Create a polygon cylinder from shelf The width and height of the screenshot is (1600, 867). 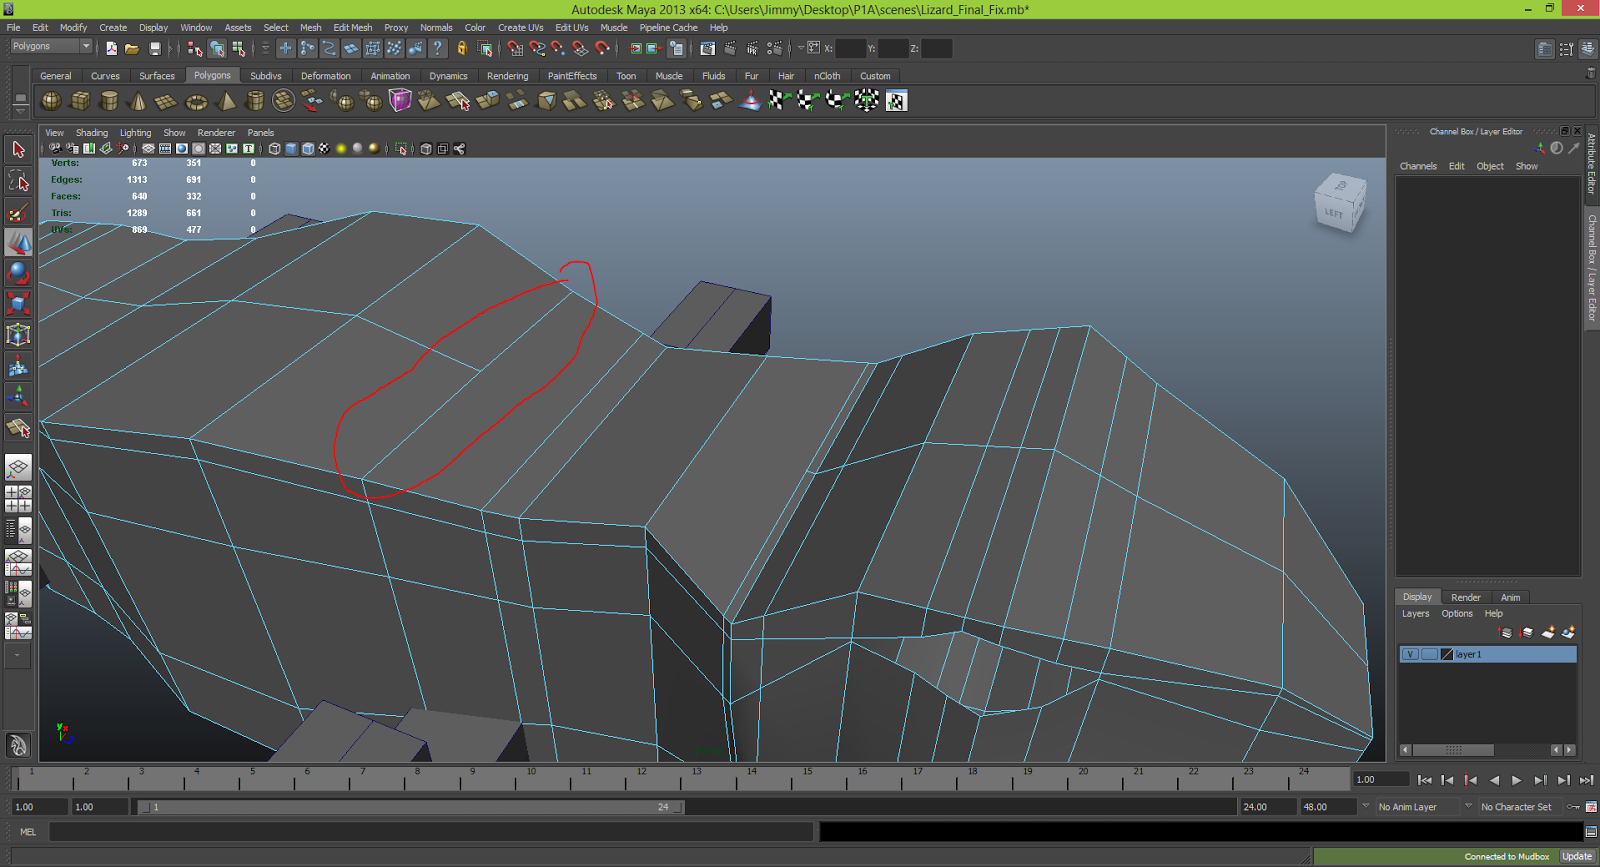(109, 100)
